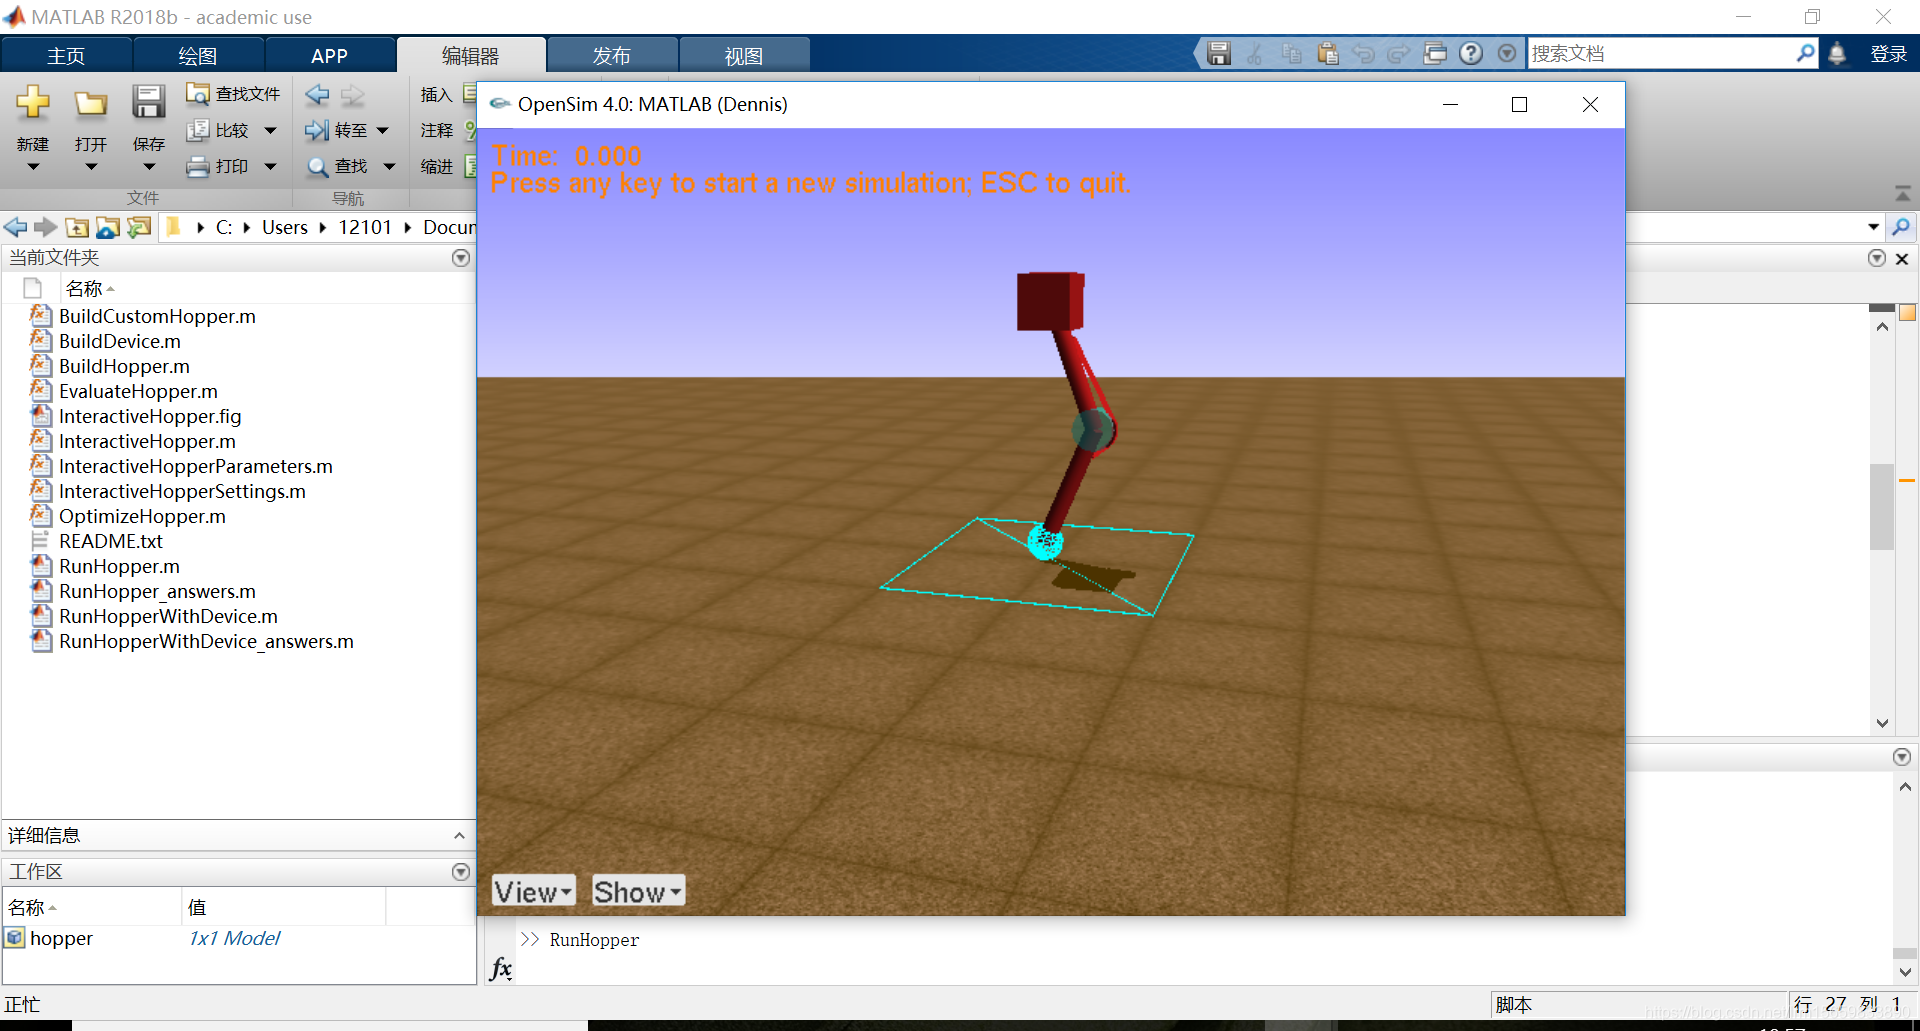Image resolution: width=1920 pixels, height=1031 pixels.
Task: Click the notification bell in the toolbar
Action: click(1837, 53)
